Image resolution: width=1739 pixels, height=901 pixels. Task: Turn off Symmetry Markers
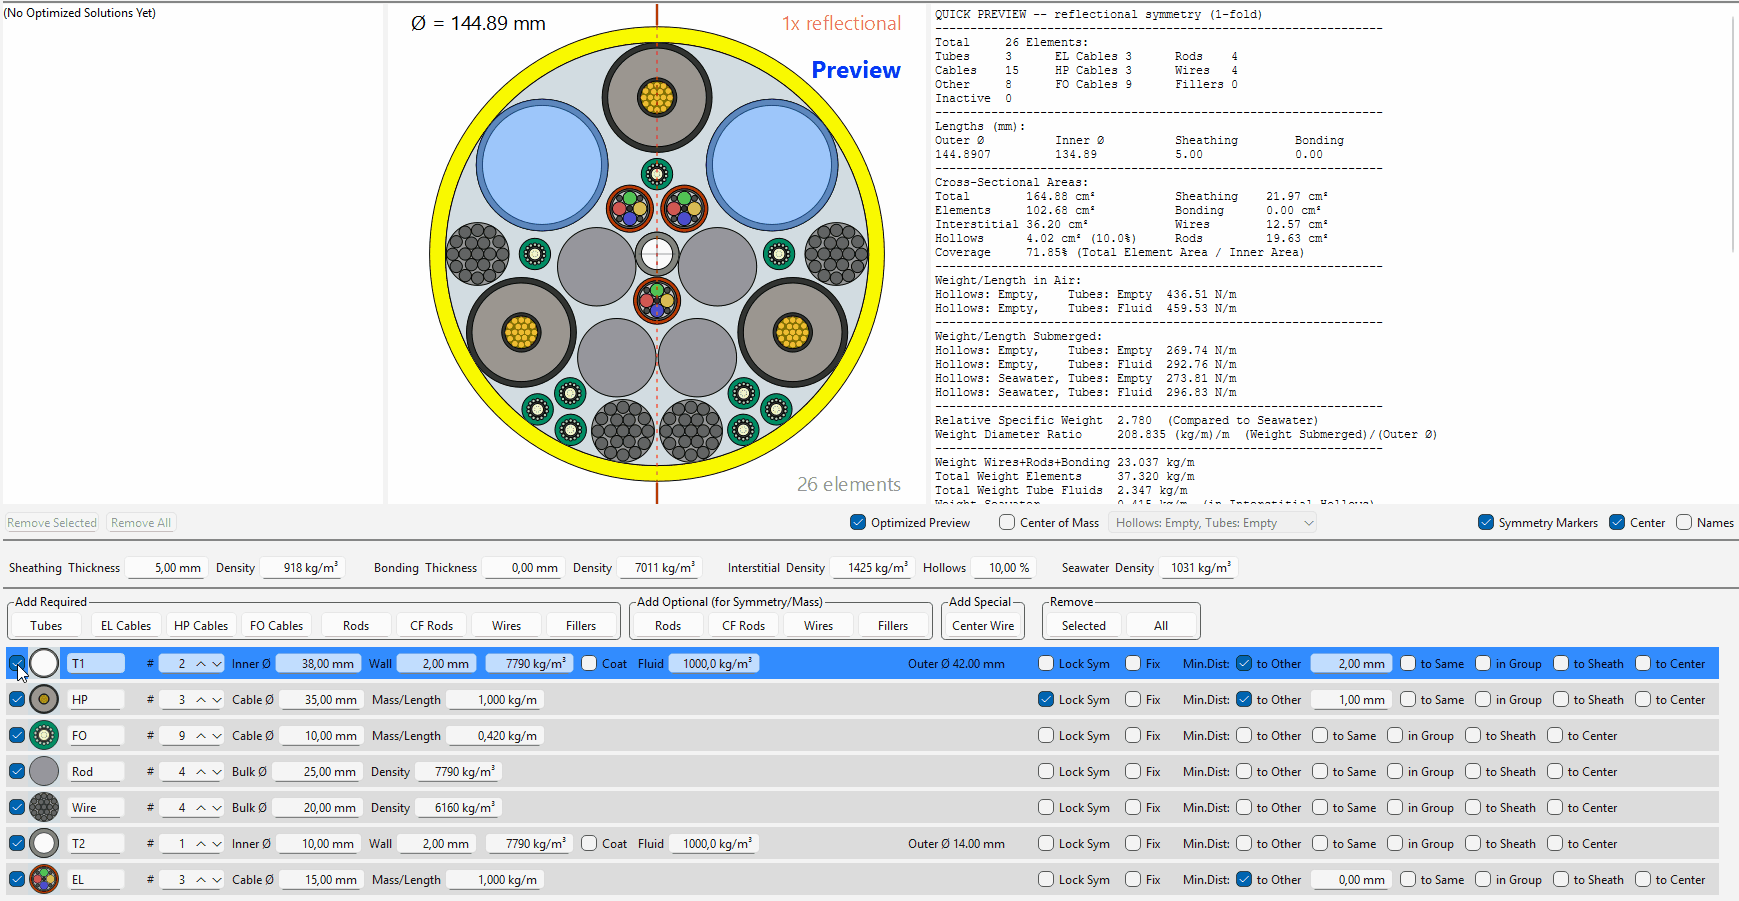click(x=1486, y=522)
